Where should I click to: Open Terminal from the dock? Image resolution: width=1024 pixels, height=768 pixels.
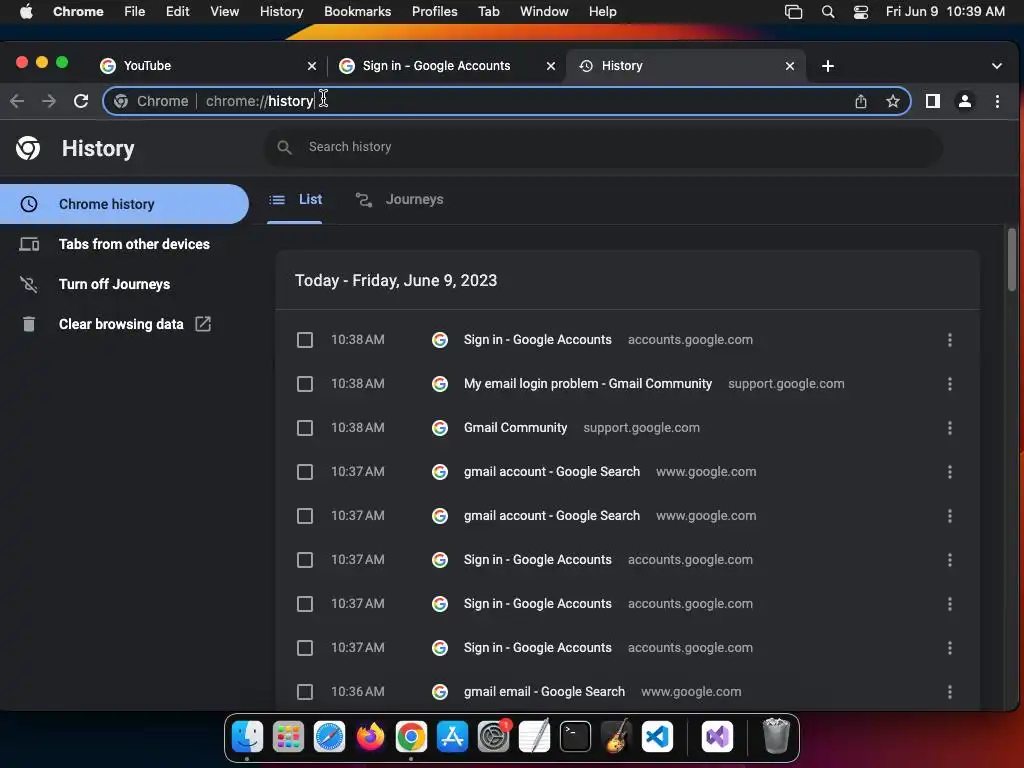pos(575,737)
